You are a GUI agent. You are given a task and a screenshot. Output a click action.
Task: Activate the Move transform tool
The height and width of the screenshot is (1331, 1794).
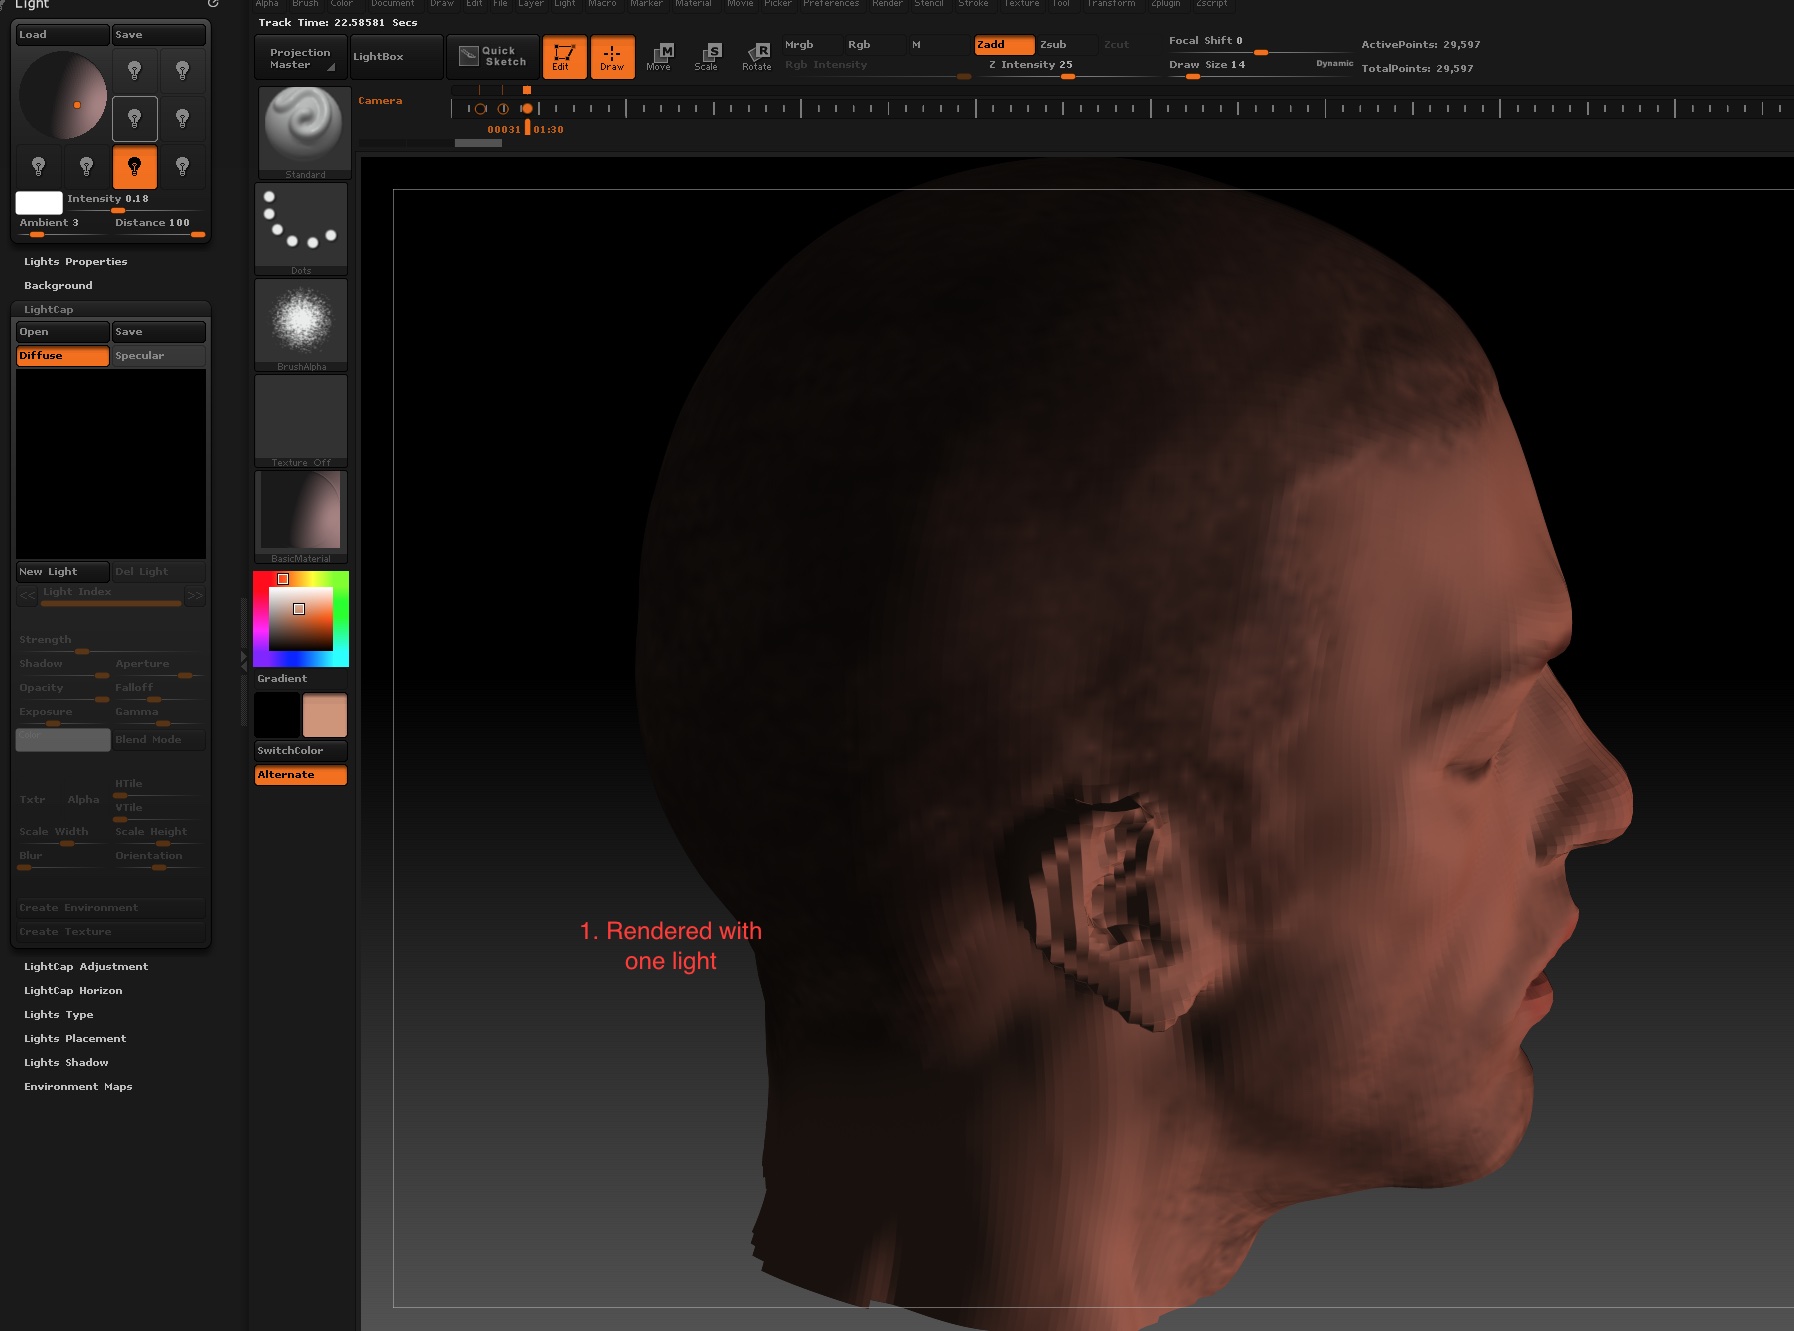[659, 56]
